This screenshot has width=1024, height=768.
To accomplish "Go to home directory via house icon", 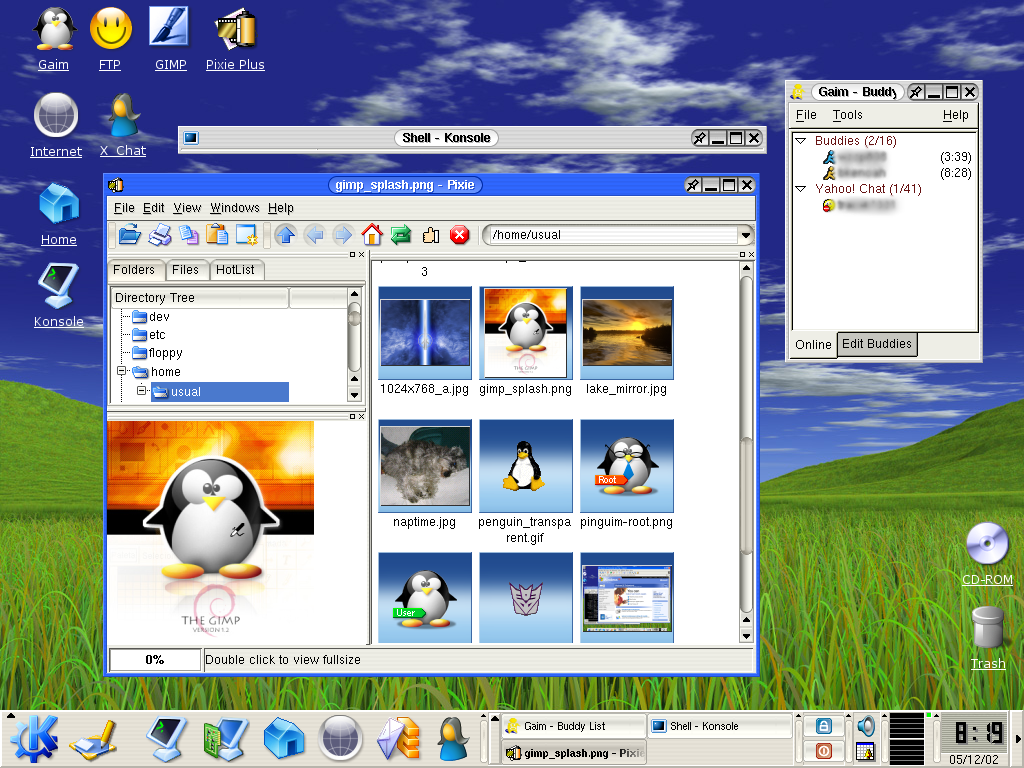I will (x=372, y=234).
